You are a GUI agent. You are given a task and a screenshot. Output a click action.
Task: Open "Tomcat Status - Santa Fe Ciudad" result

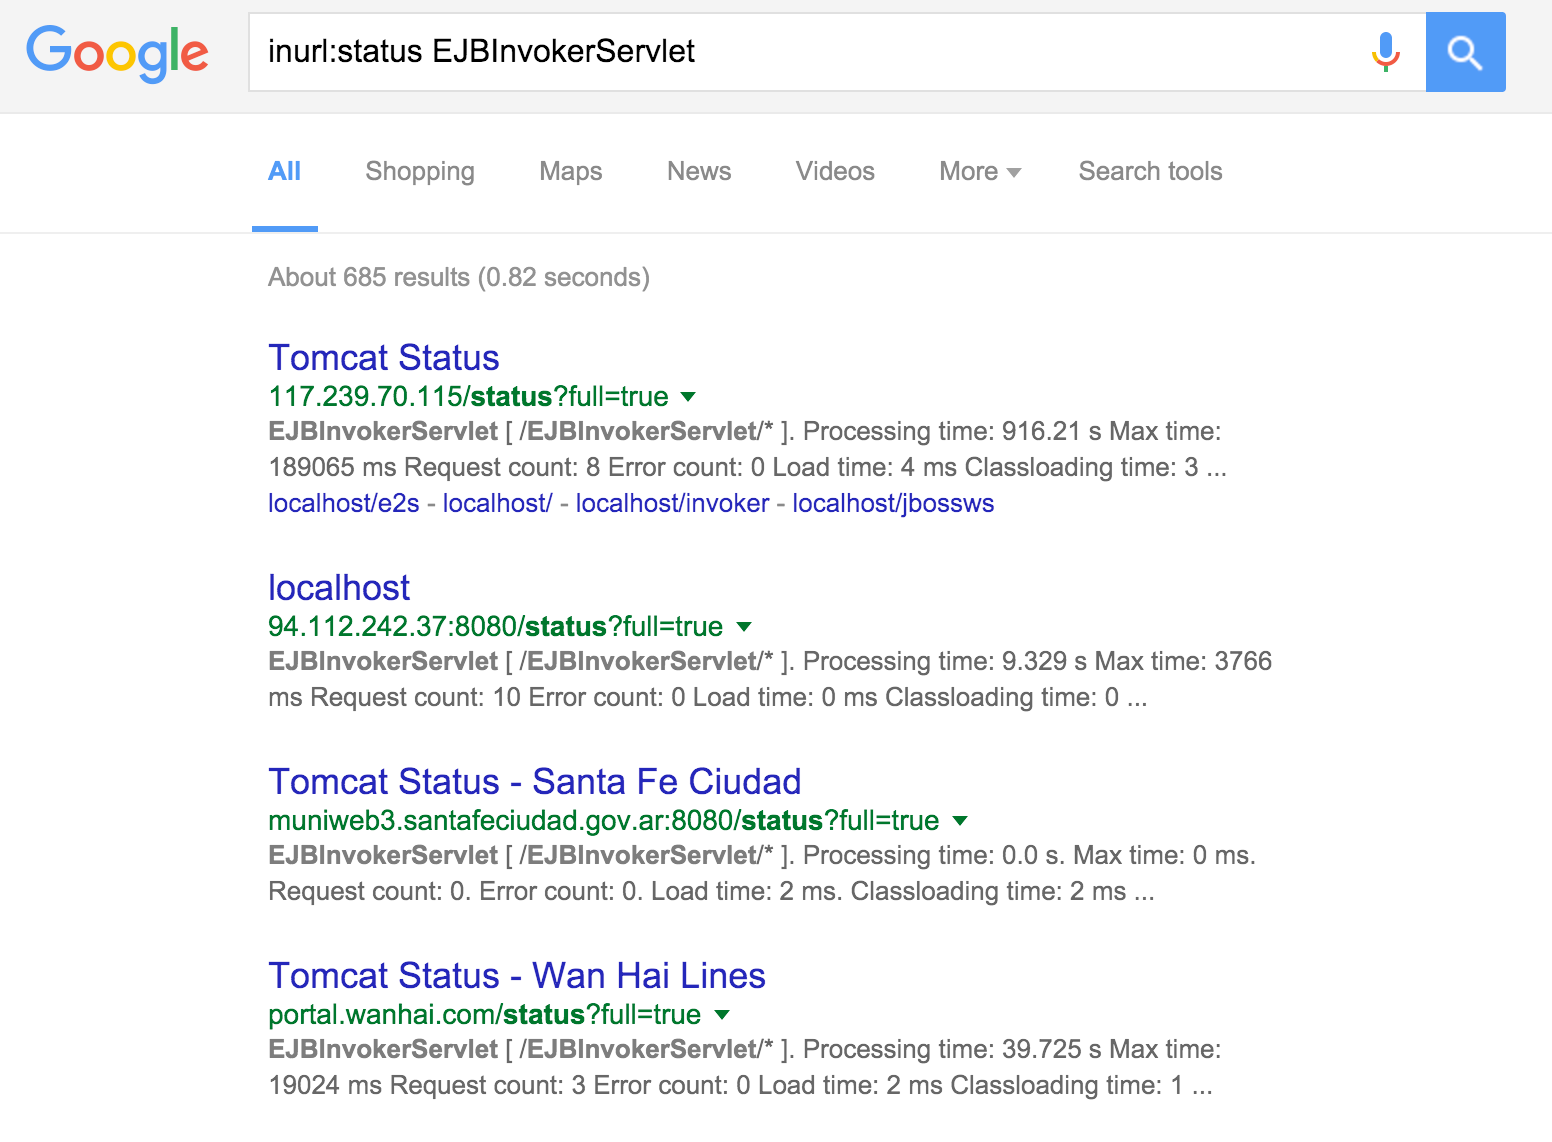click(534, 781)
